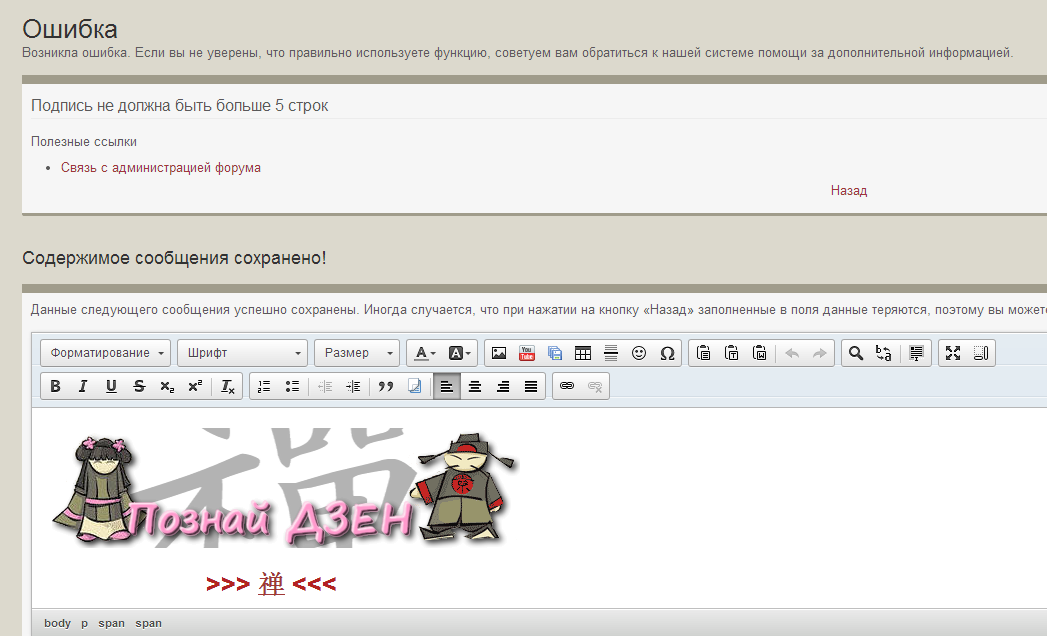Screen dimensions: 1047x636
Task: Insert a numbered list
Action: (264, 386)
